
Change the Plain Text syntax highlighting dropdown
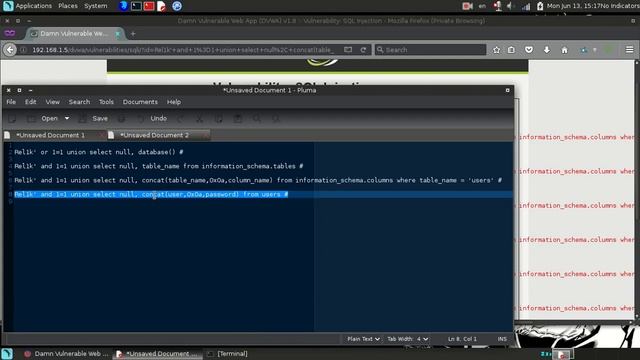[363, 339]
